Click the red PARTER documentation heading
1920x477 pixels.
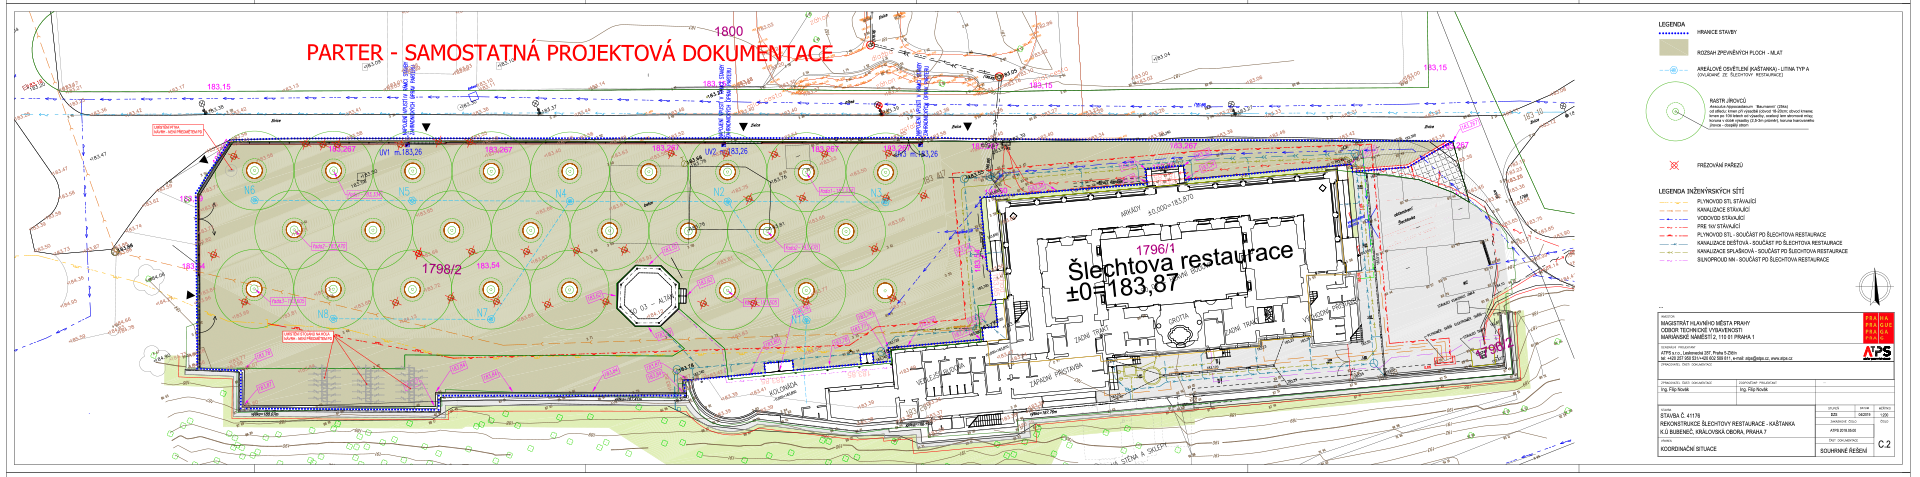click(x=569, y=53)
